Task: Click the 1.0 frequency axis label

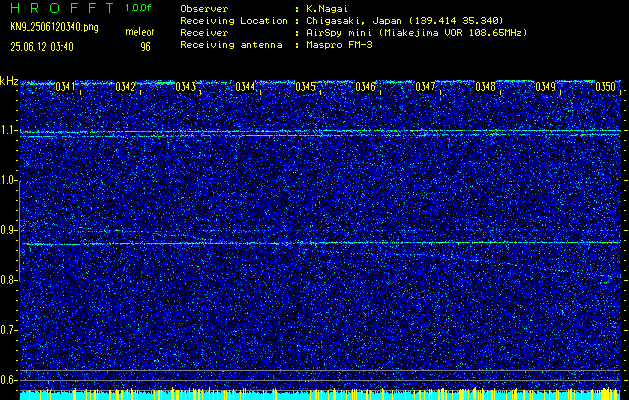Action: click(x=7, y=181)
